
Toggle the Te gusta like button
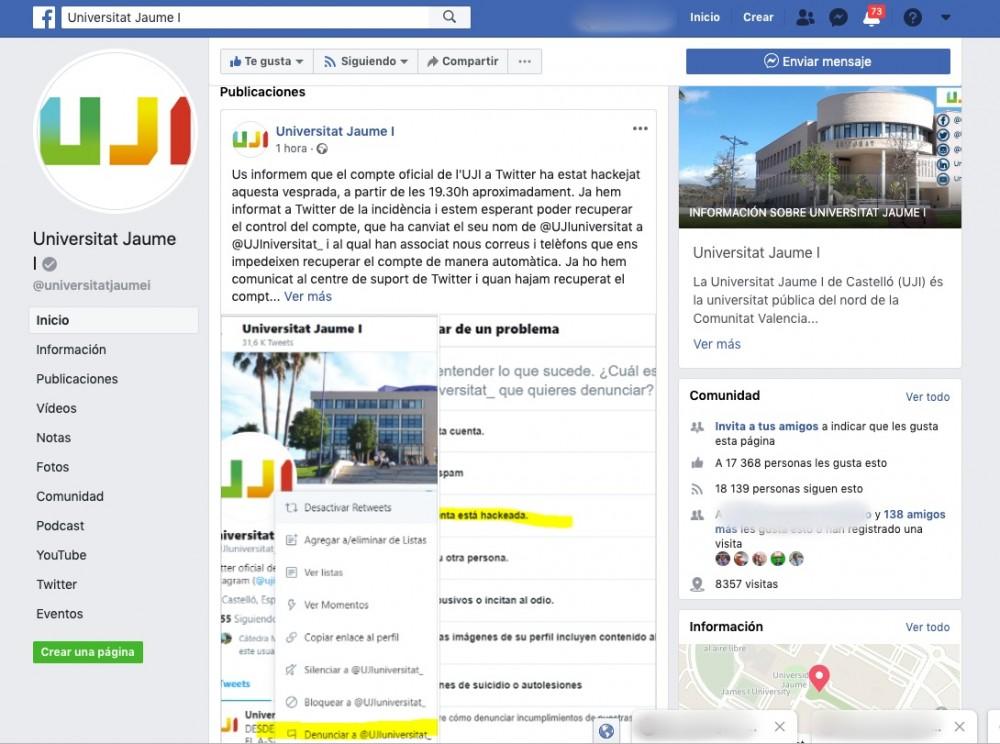[265, 61]
